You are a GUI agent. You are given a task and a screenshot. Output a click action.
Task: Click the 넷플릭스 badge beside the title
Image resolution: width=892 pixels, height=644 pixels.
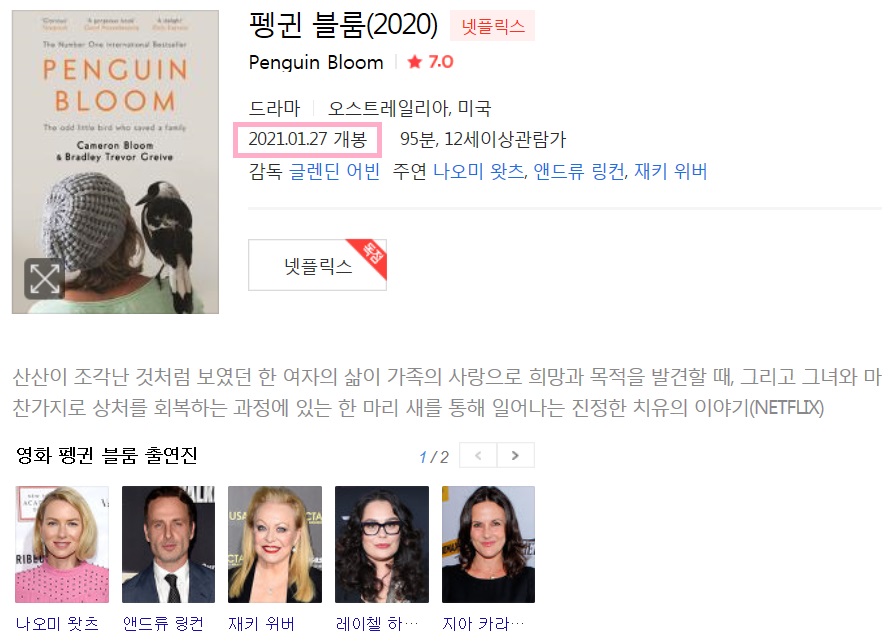coord(493,26)
